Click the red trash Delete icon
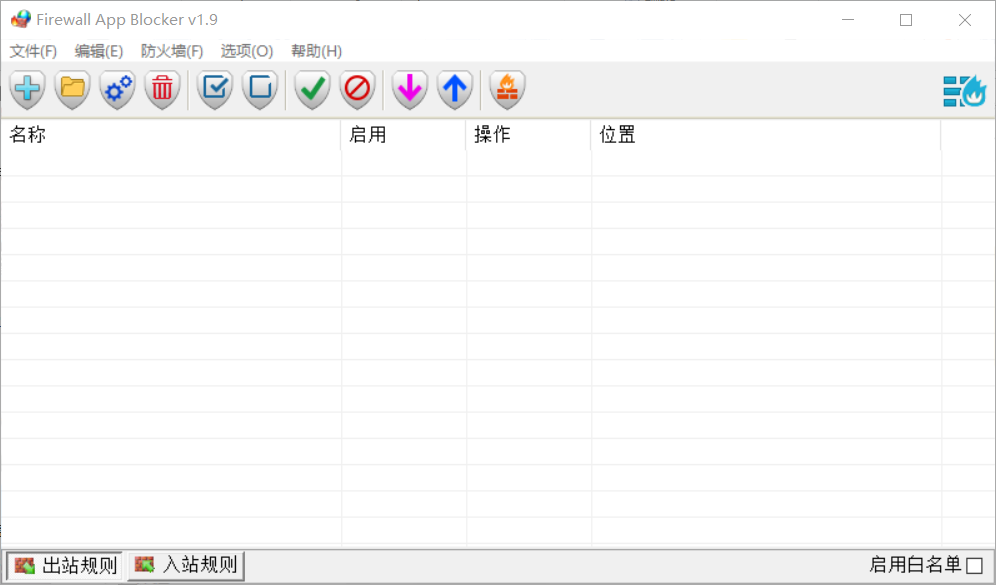 [162, 90]
